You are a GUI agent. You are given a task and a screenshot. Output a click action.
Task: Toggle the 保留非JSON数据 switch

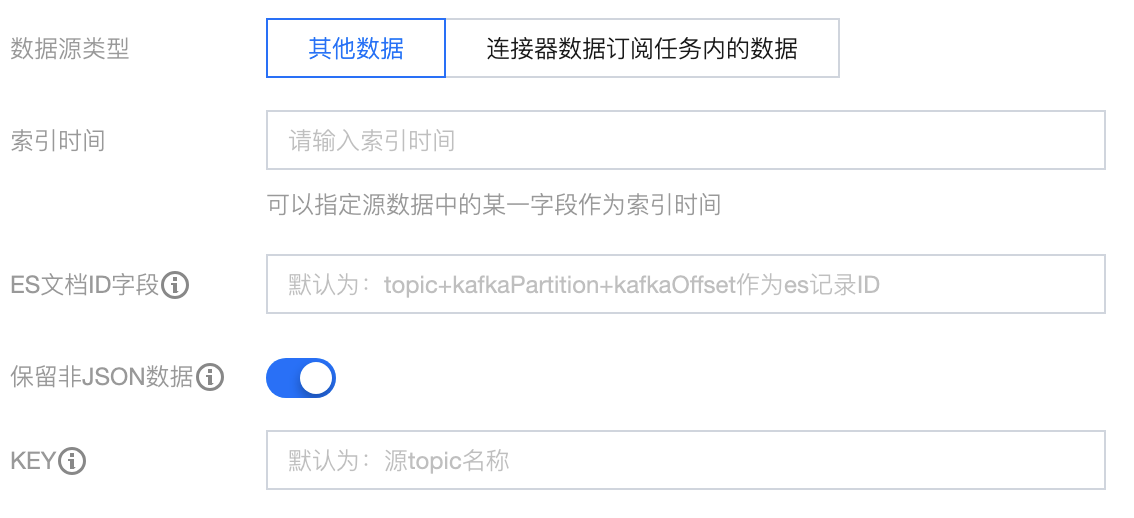300,378
